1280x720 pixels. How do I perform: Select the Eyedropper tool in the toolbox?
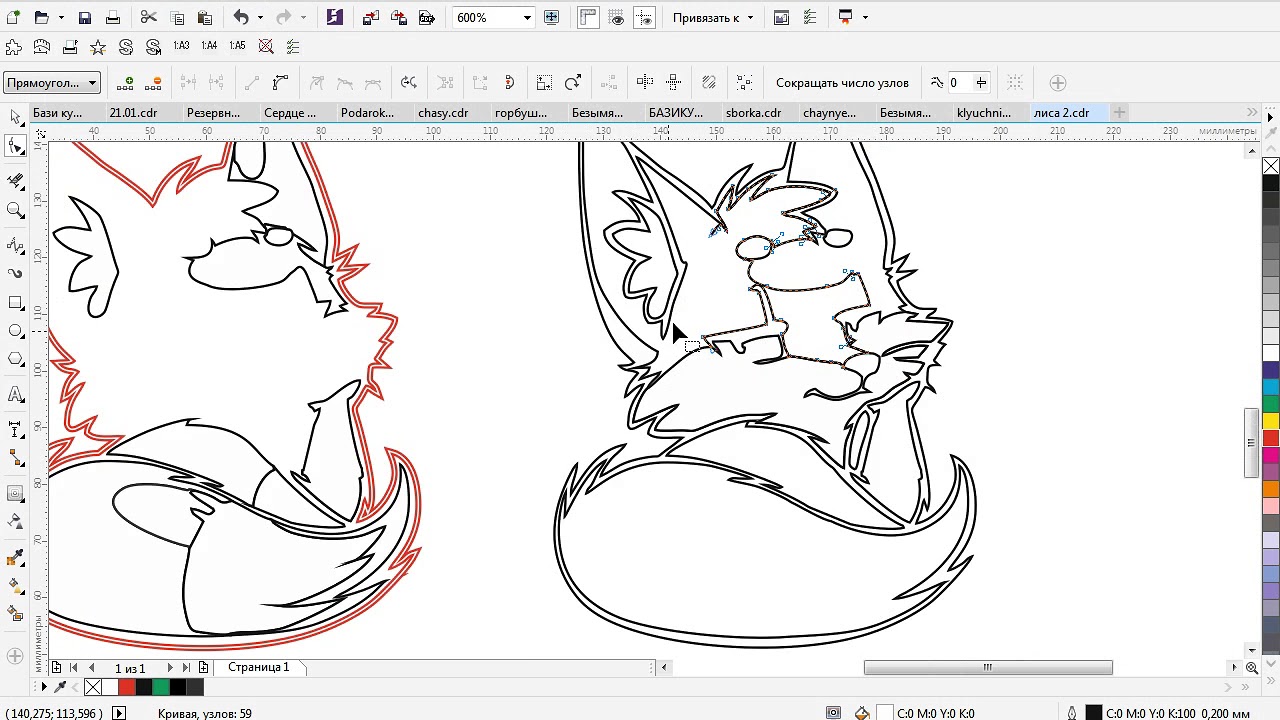click(15, 557)
